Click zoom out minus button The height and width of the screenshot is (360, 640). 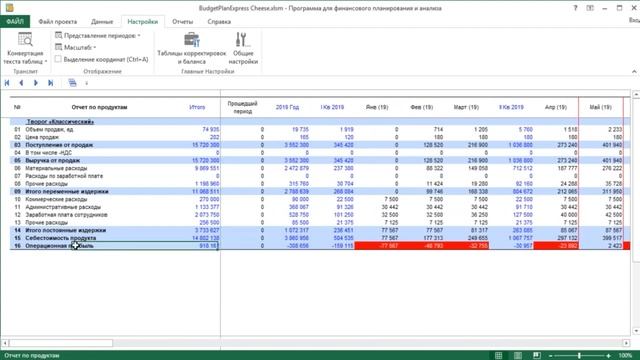(551, 356)
